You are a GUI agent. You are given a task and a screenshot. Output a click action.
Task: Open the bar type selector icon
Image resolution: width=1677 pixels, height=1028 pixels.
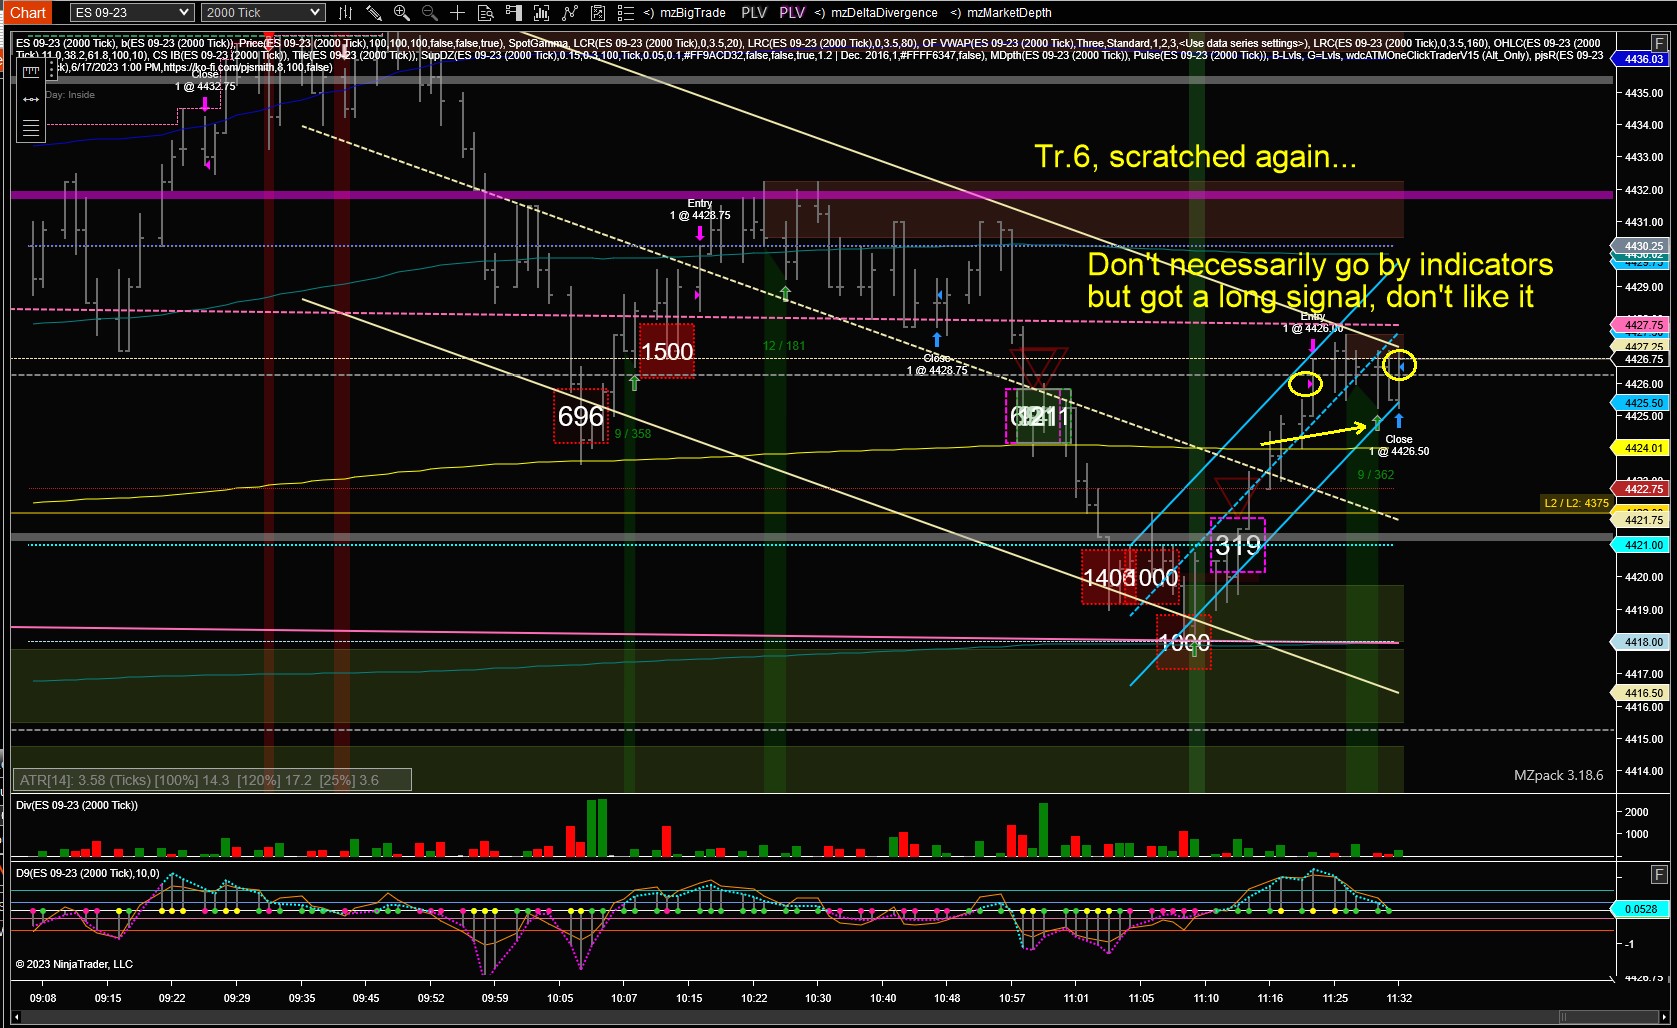(x=345, y=13)
